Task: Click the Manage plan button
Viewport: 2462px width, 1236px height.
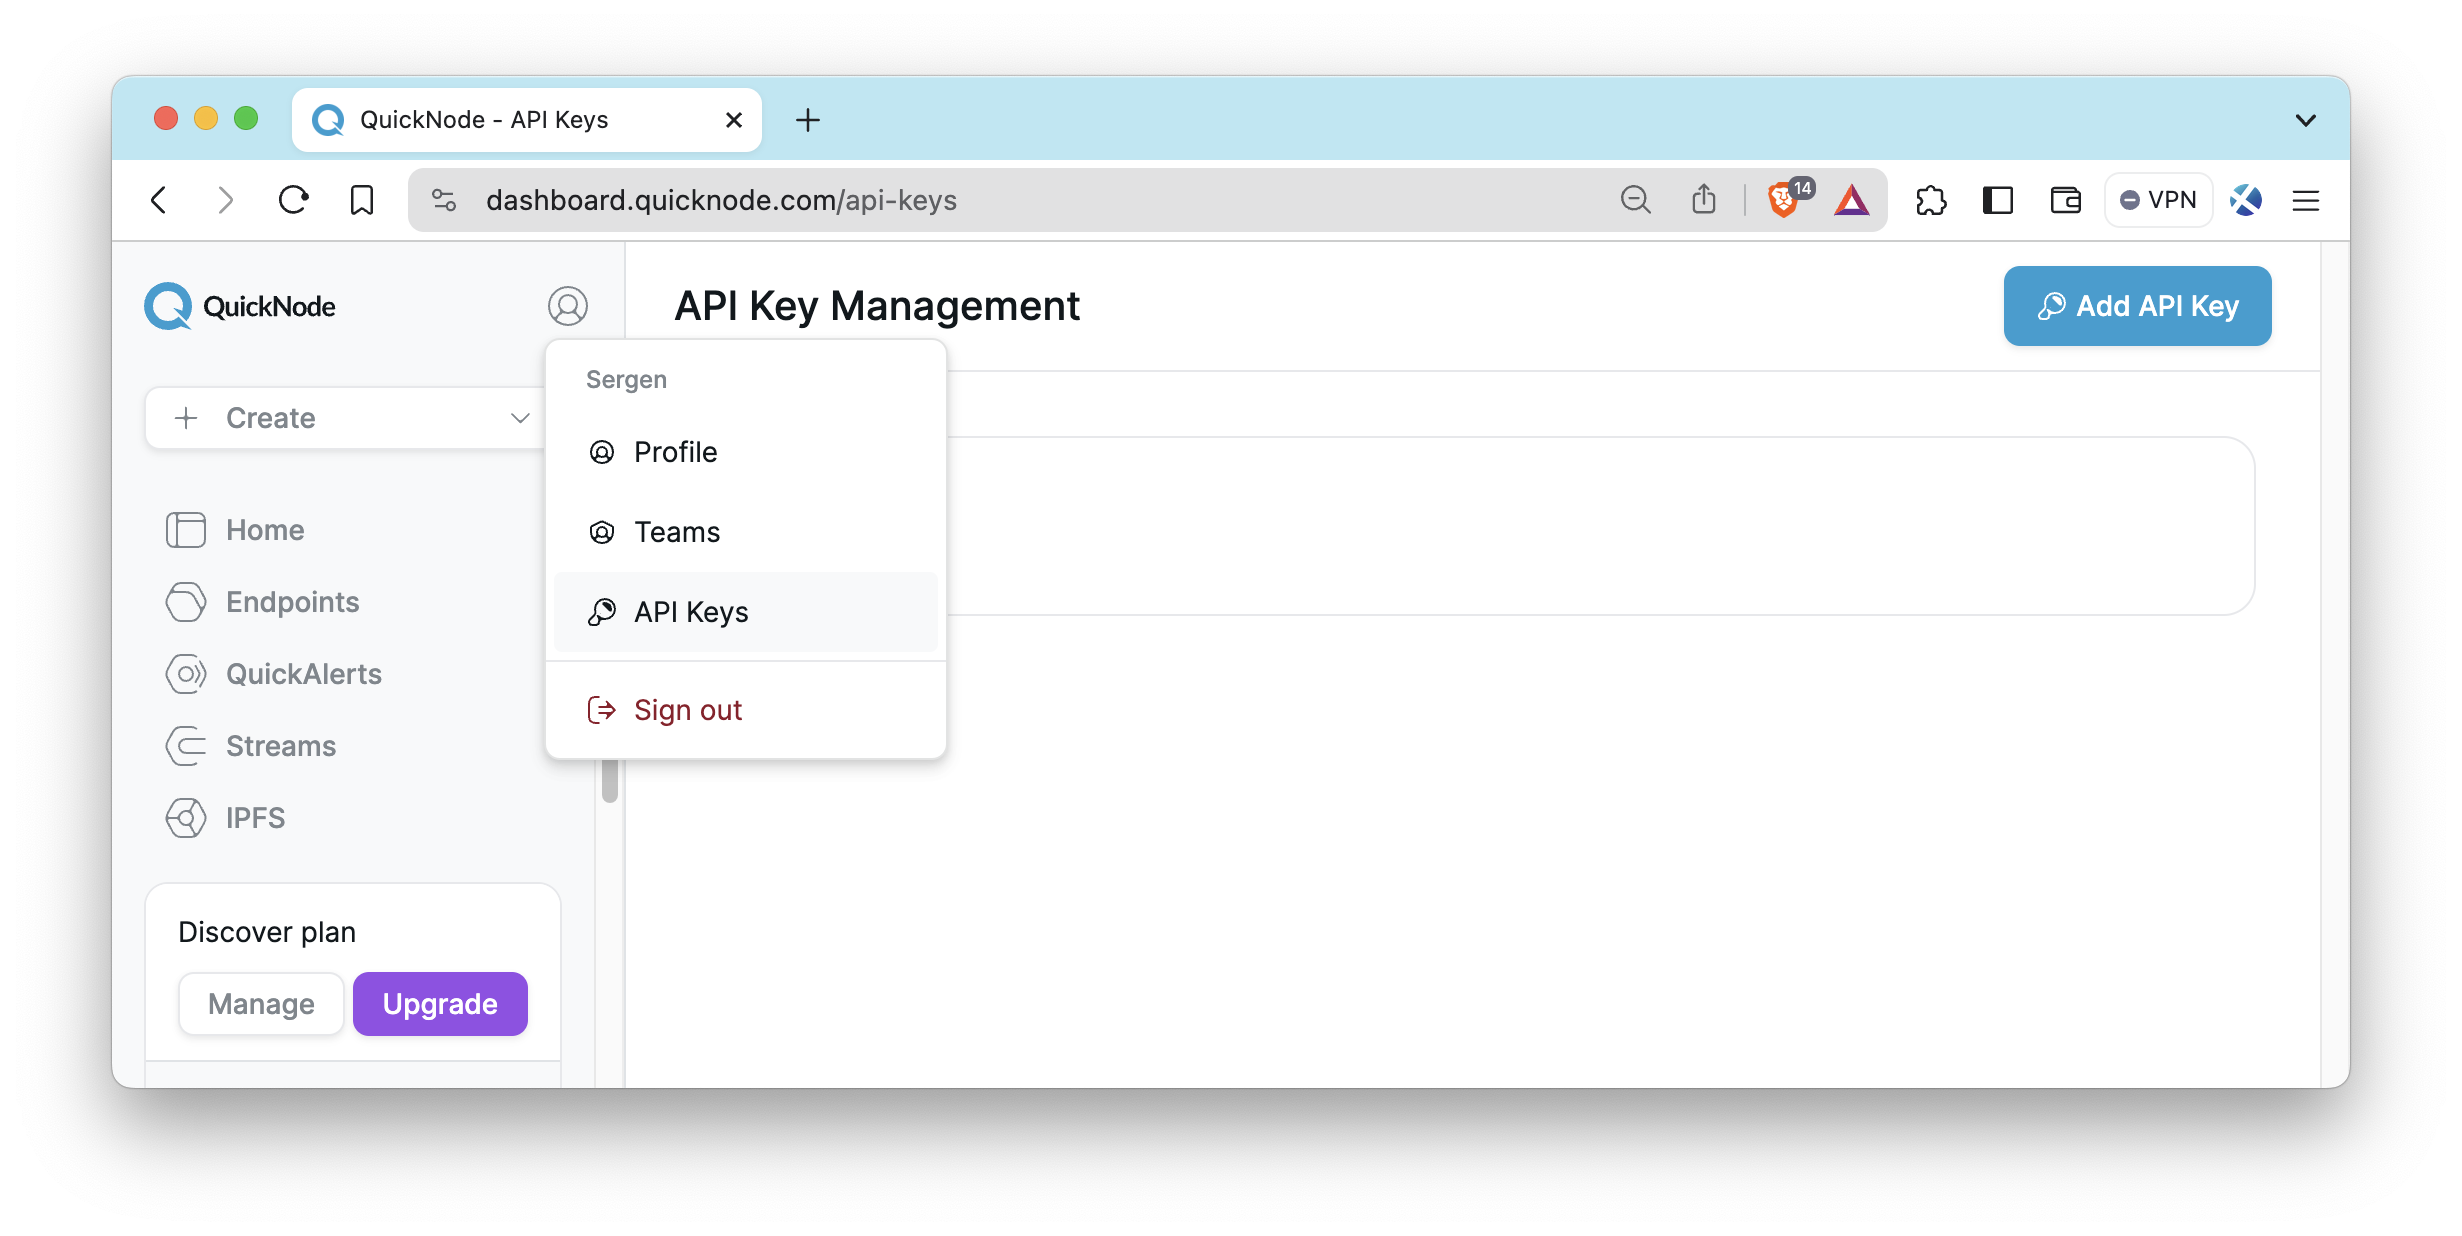Action: click(x=261, y=1004)
